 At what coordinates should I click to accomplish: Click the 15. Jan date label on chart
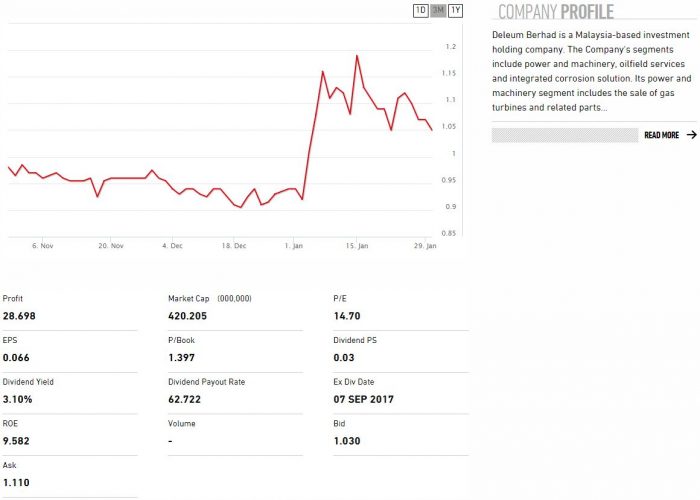(357, 245)
